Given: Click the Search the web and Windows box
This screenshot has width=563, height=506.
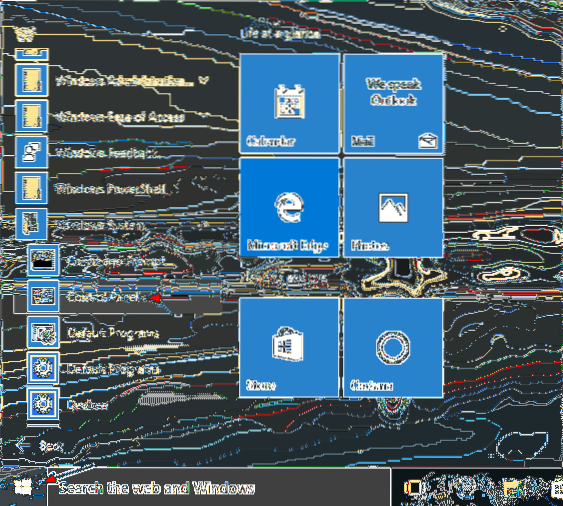Looking at the screenshot, I should (x=218, y=488).
